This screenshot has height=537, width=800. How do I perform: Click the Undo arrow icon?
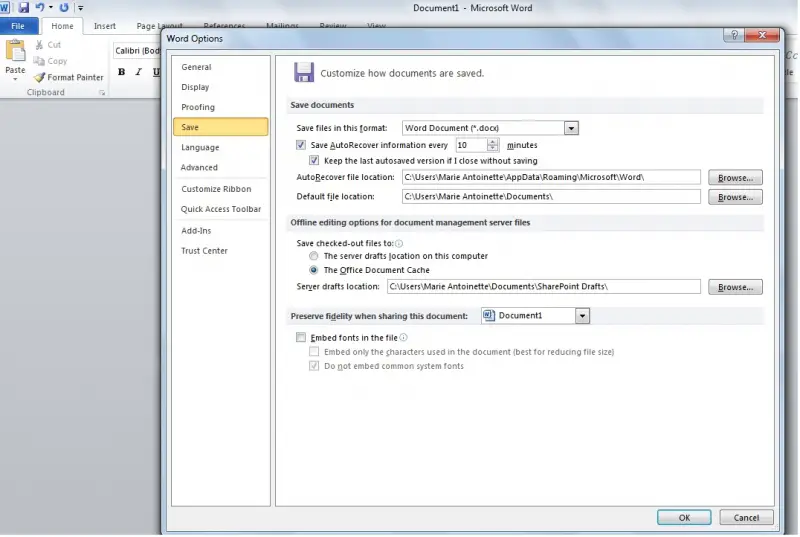(40, 8)
